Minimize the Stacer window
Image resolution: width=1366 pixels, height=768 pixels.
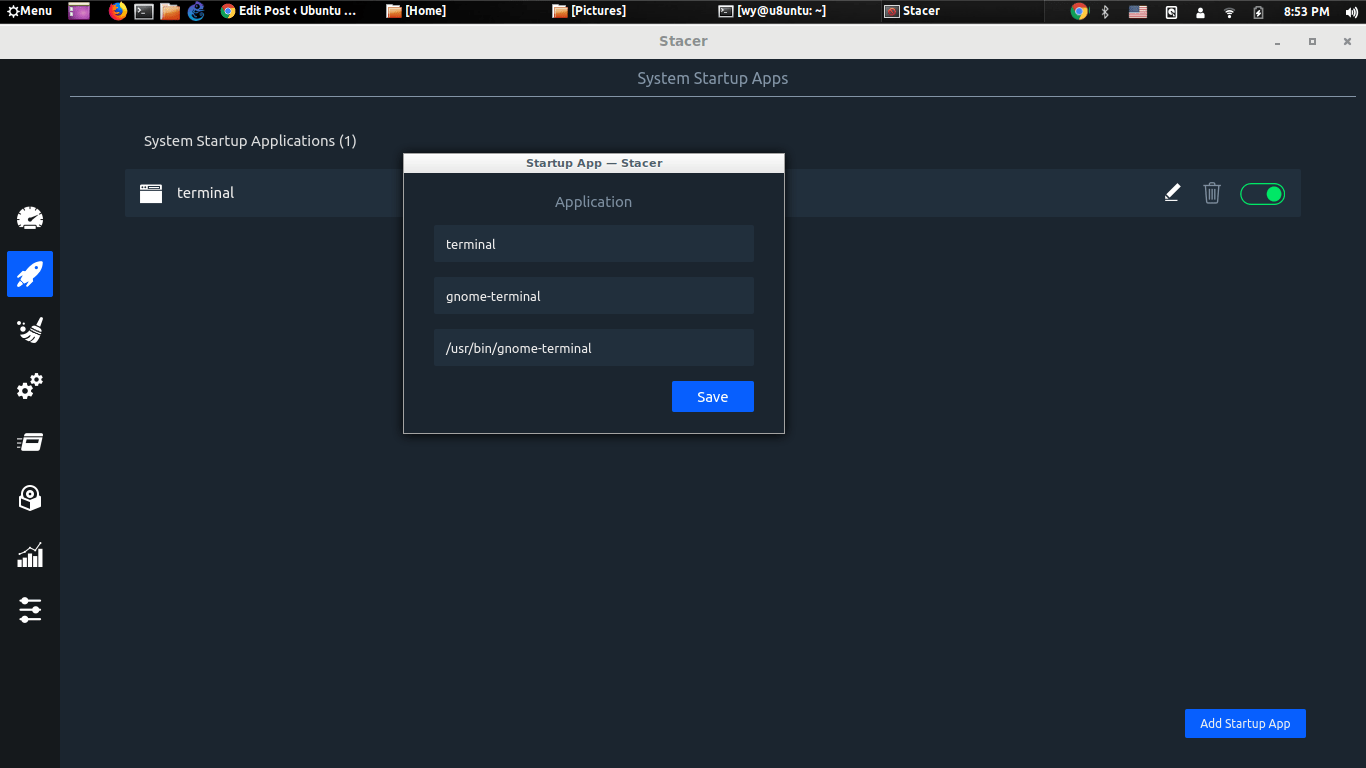tap(1277, 42)
